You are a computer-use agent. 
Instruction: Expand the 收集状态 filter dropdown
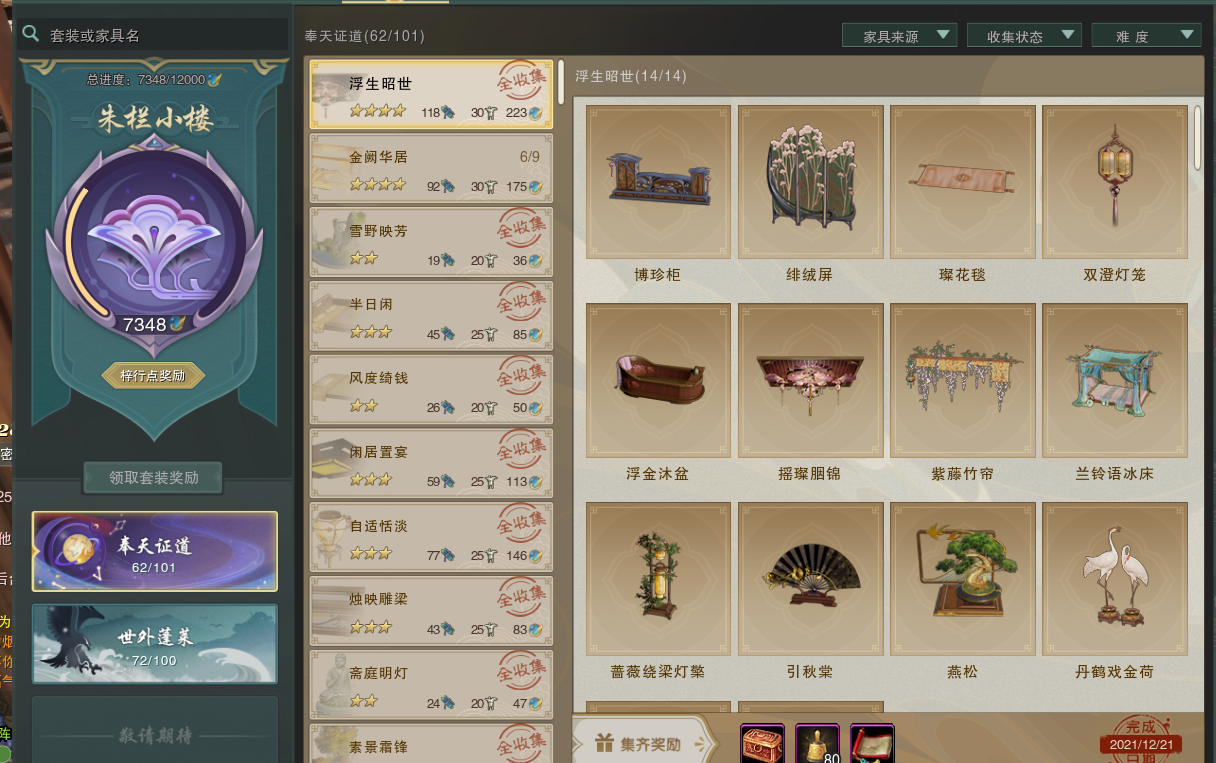[1024, 36]
